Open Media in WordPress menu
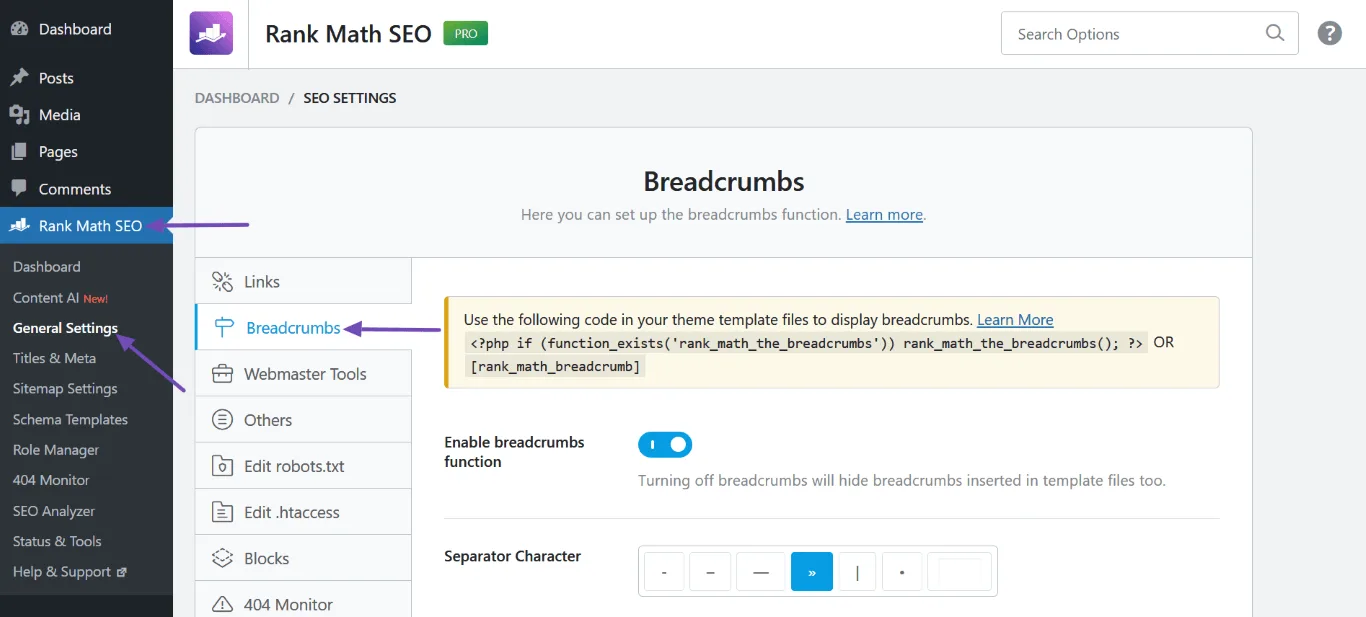 (x=86, y=115)
